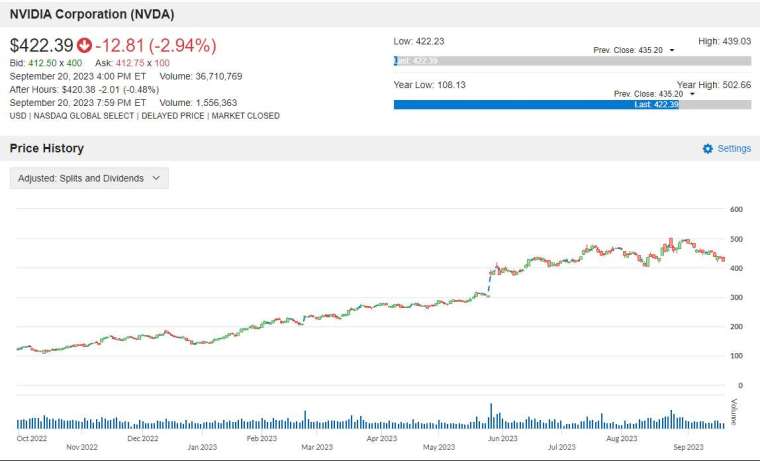Click the Price History heading
760x461 pixels.
pyautogui.click(x=47, y=148)
